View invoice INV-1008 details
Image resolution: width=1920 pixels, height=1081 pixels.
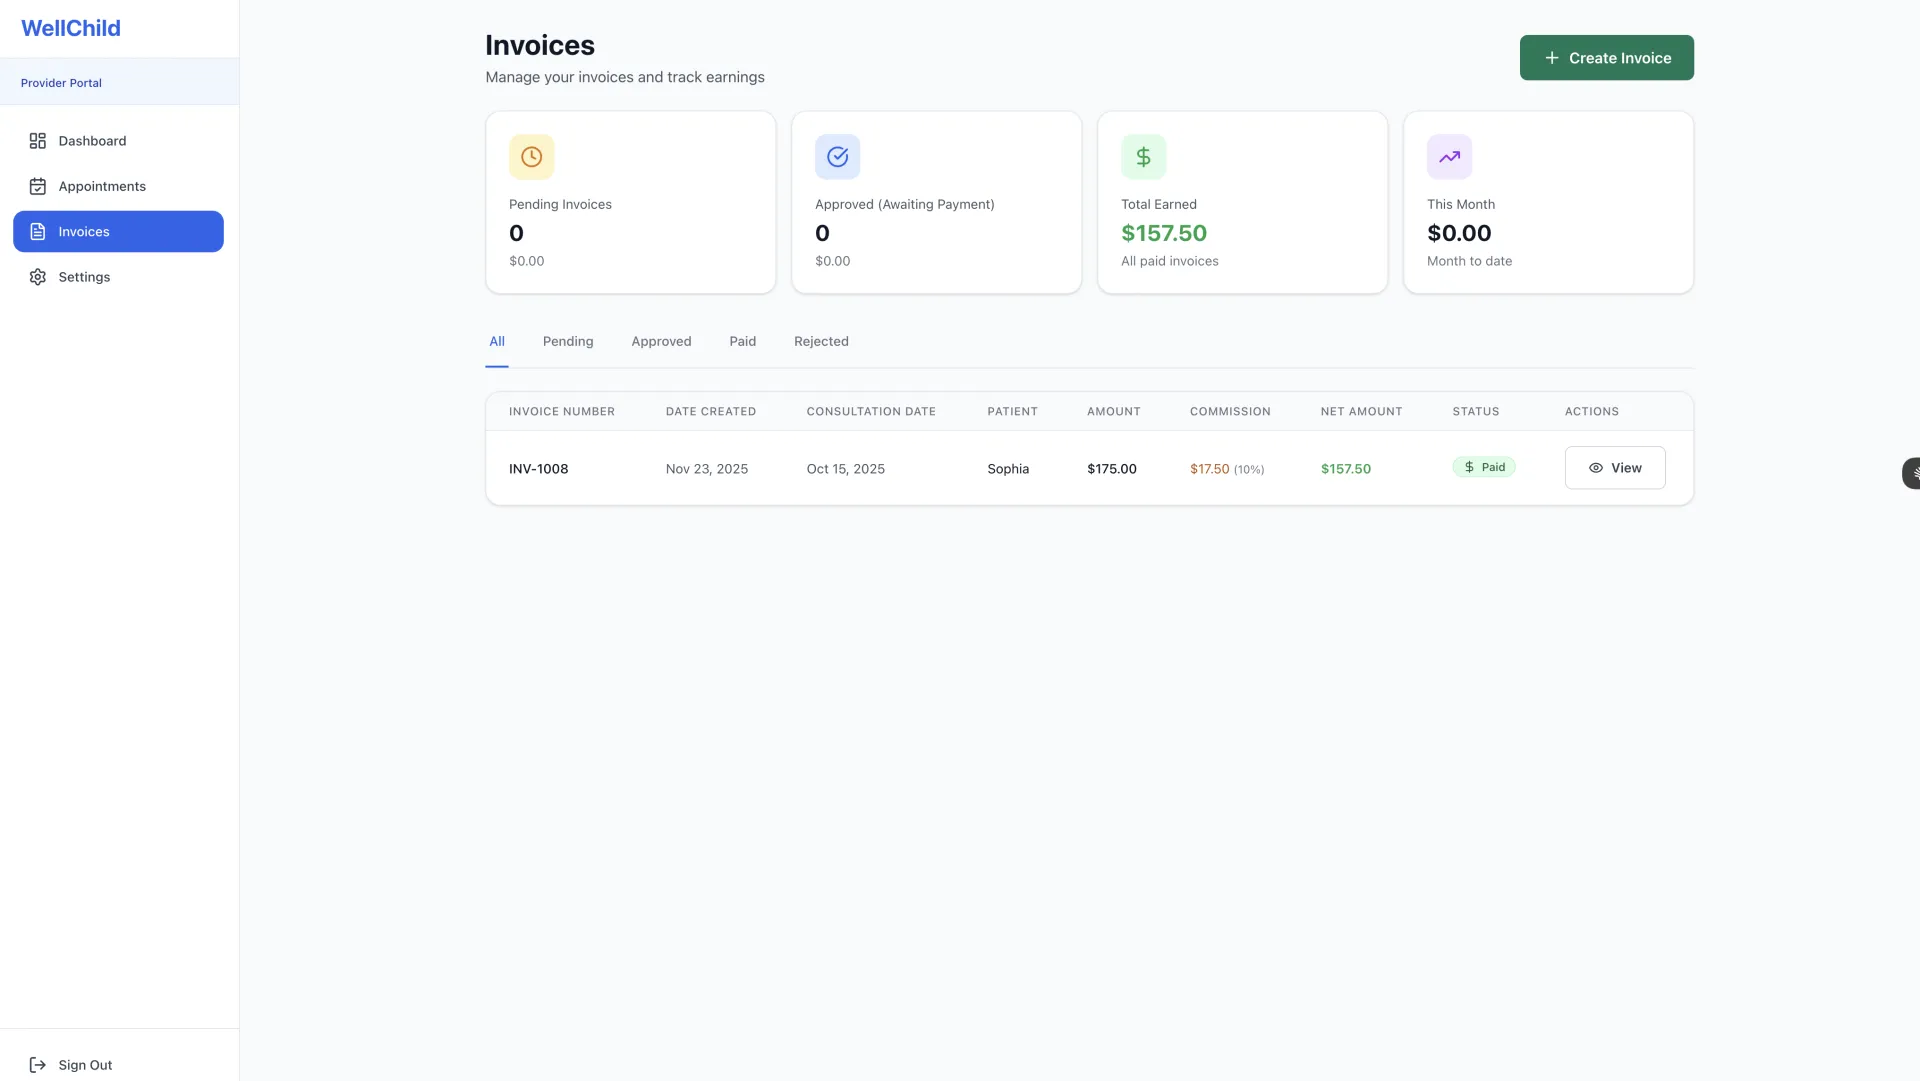click(x=1614, y=468)
